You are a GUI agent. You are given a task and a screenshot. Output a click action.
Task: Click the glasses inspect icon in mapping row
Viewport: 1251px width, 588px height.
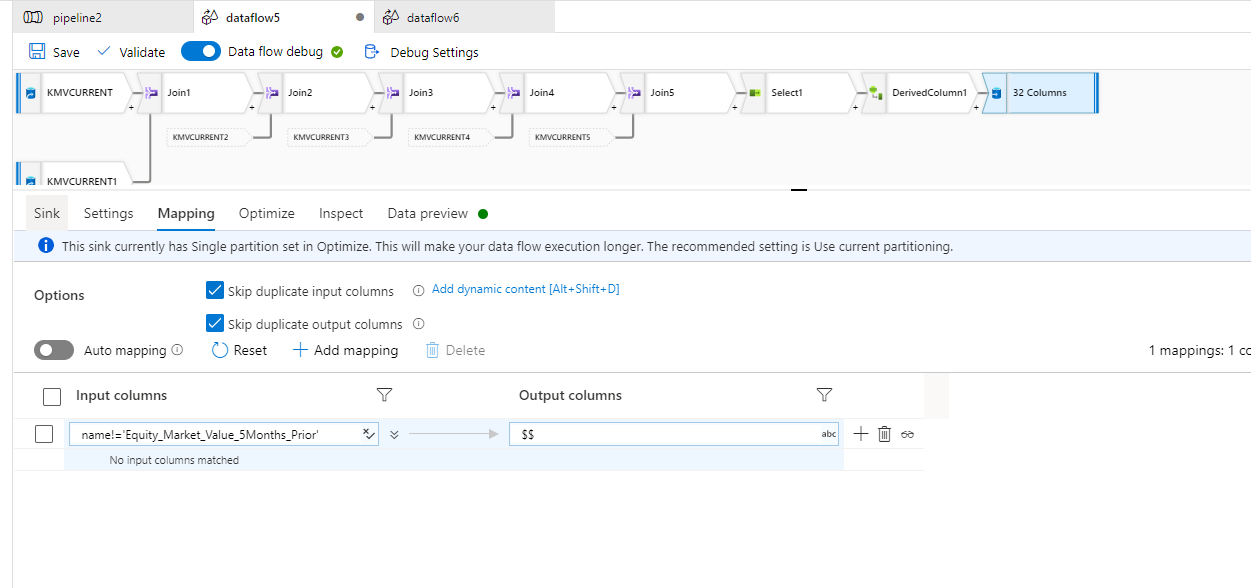907,434
